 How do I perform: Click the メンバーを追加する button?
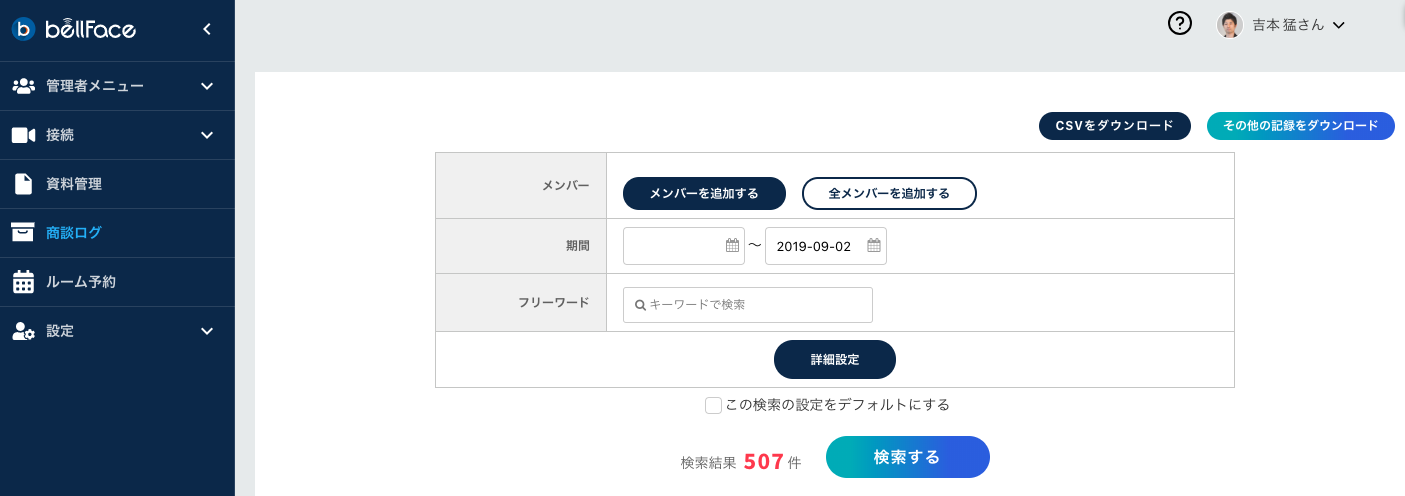click(x=704, y=193)
